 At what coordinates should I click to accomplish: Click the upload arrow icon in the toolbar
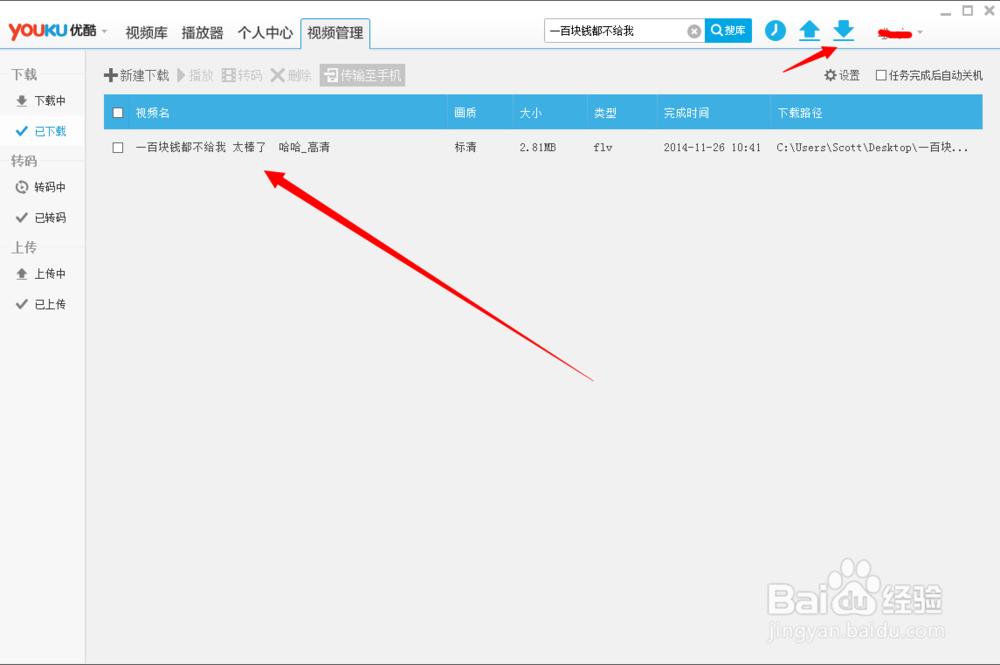809,30
